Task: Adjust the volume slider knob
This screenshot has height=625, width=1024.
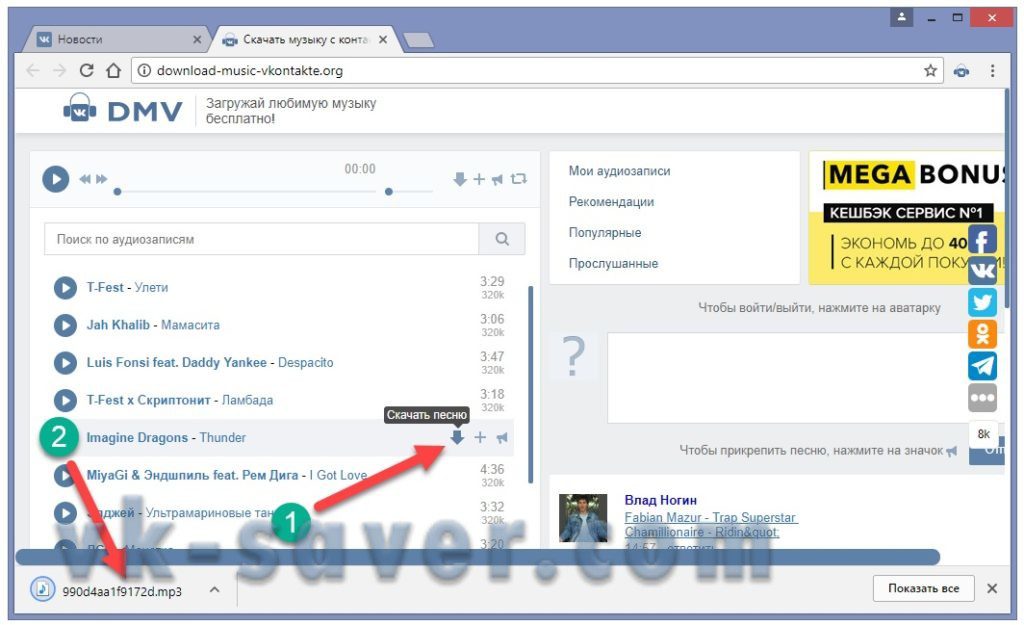Action: pos(389,192)
